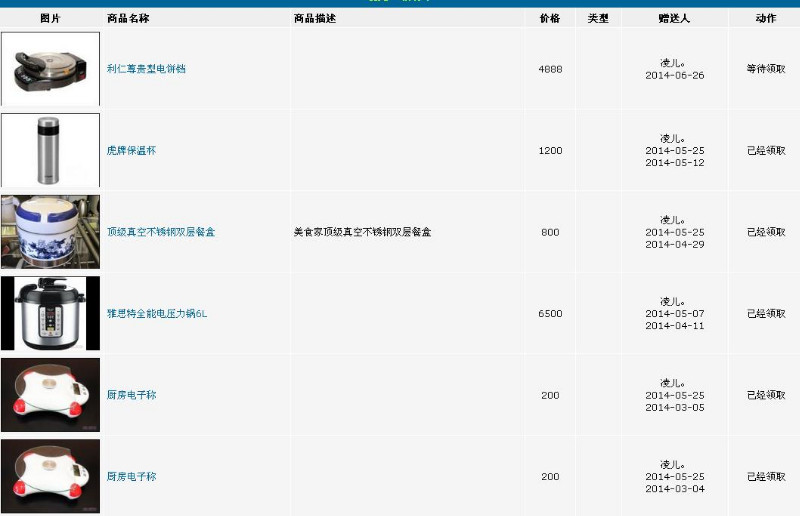The image size is (800, 516).
Task: Click the price 1200
Action: (550, 151)
